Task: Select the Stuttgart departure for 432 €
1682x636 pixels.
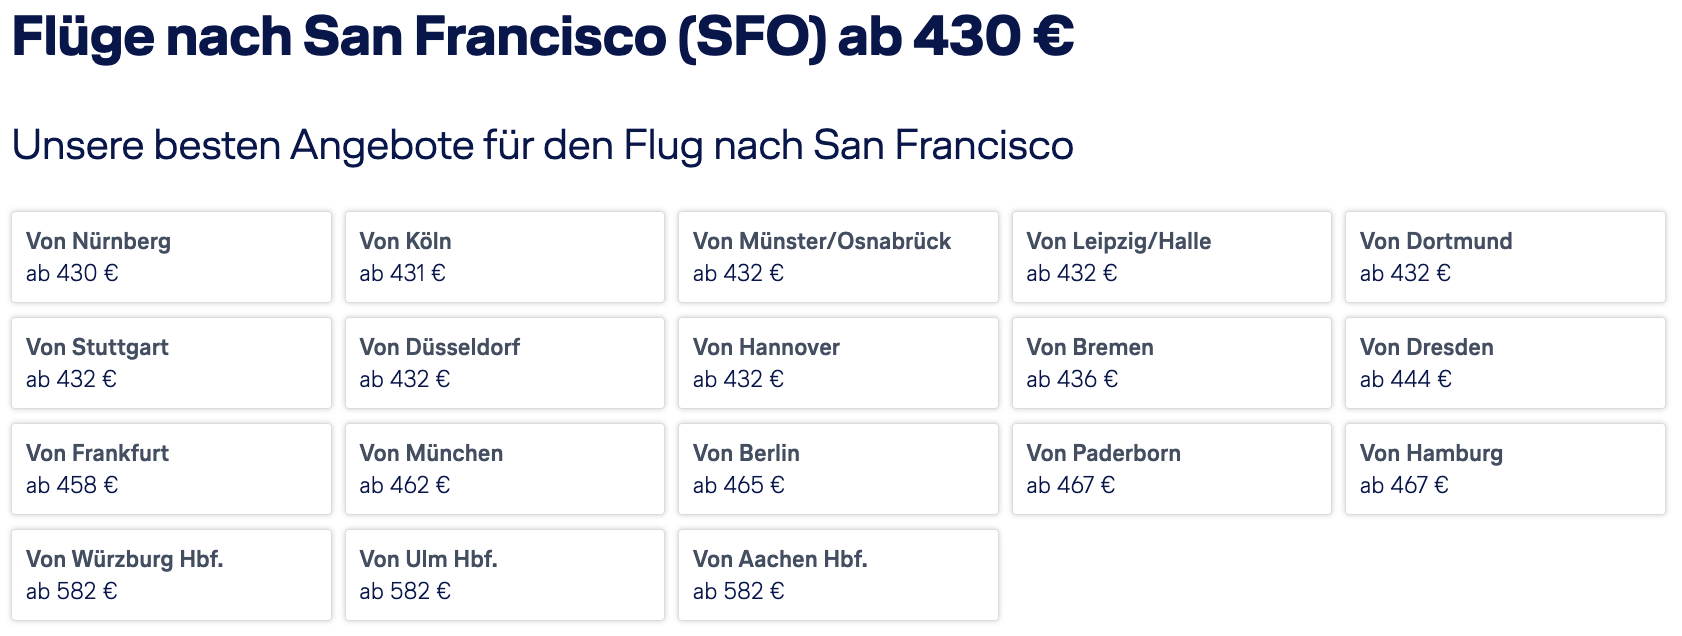Action: (171, 363)
